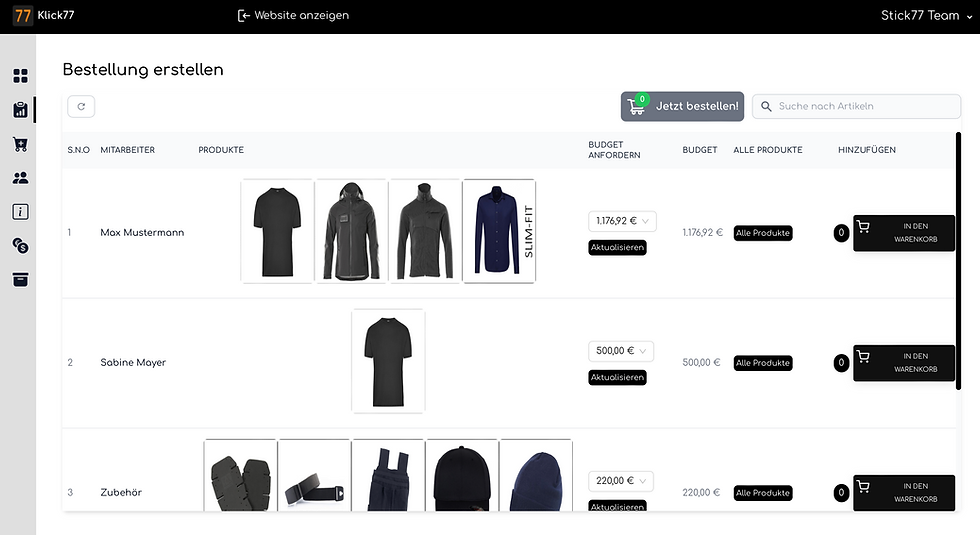Click Aktualisieren for Sabine Mayer
This screenshot has height=535, width=980.
tap(618, 378)
